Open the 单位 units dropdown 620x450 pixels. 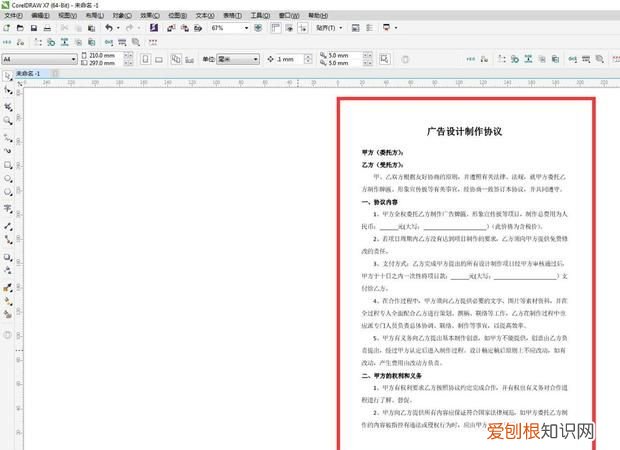[x=238, y=59]
